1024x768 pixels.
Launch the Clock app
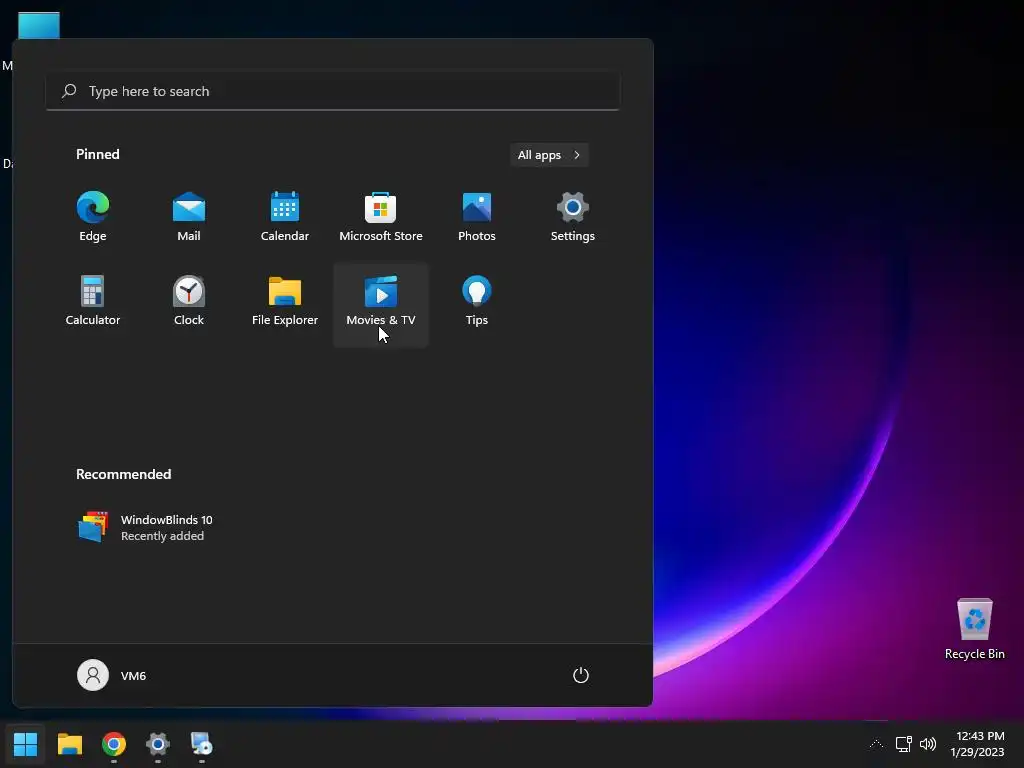pyautogui.click(x=189, y=301)
